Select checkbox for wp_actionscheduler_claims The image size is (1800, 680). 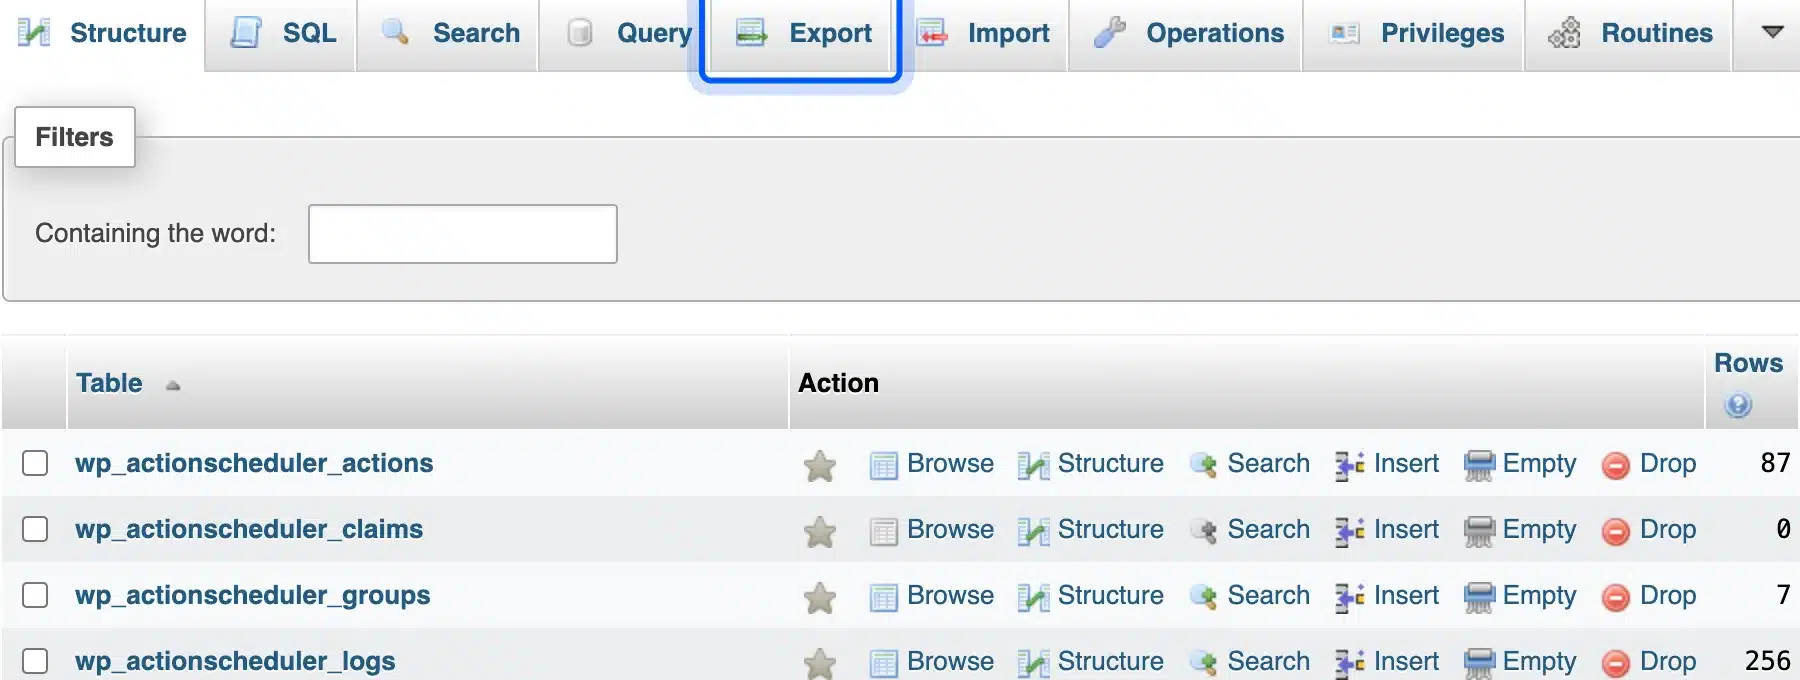[x=35, y=529]
